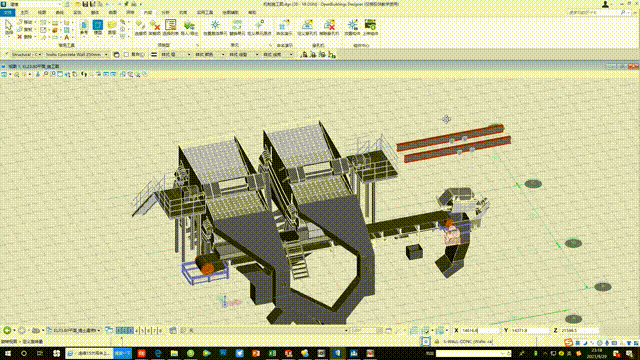
Task: Toggle view 4 in the status bar
Action: (137, 330)
